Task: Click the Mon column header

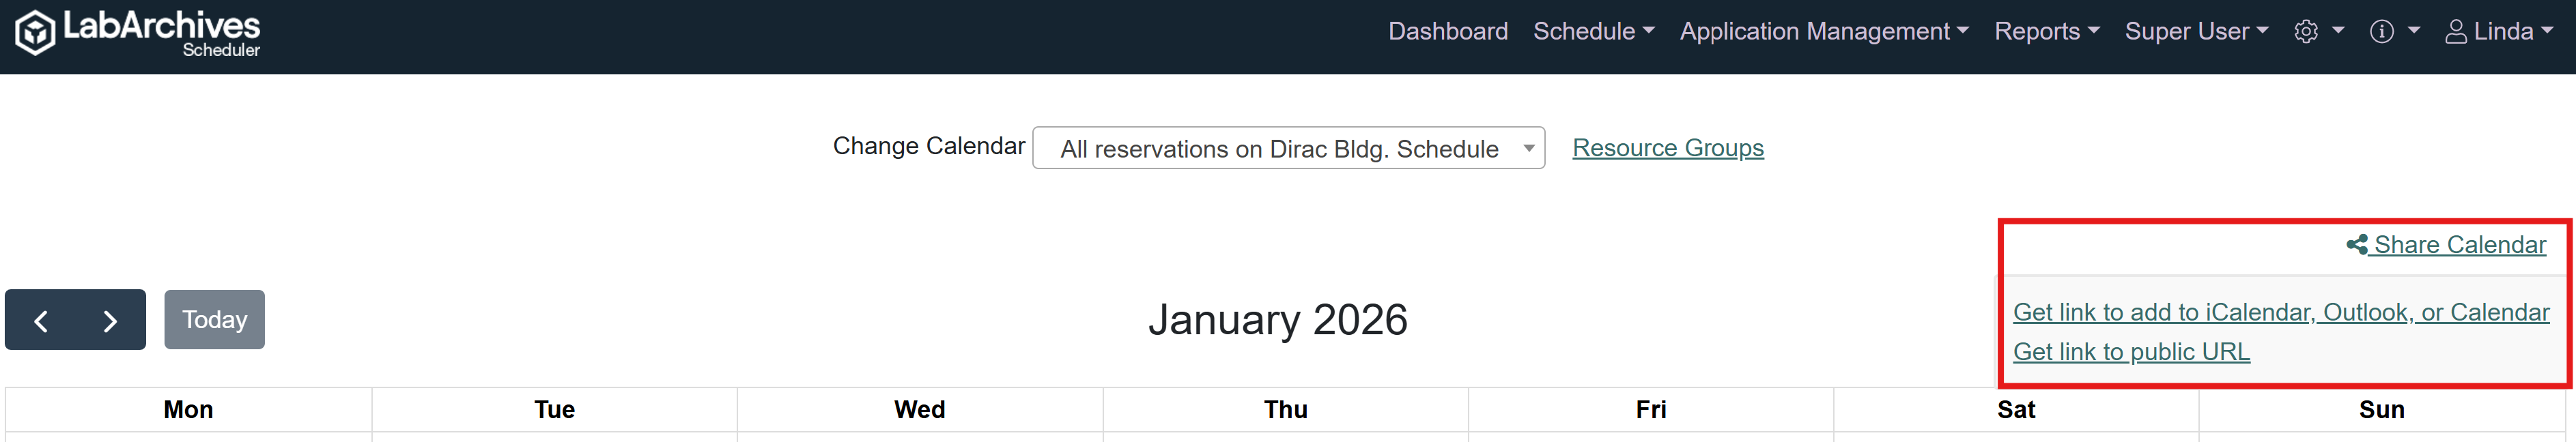Action: coord(188,410)
